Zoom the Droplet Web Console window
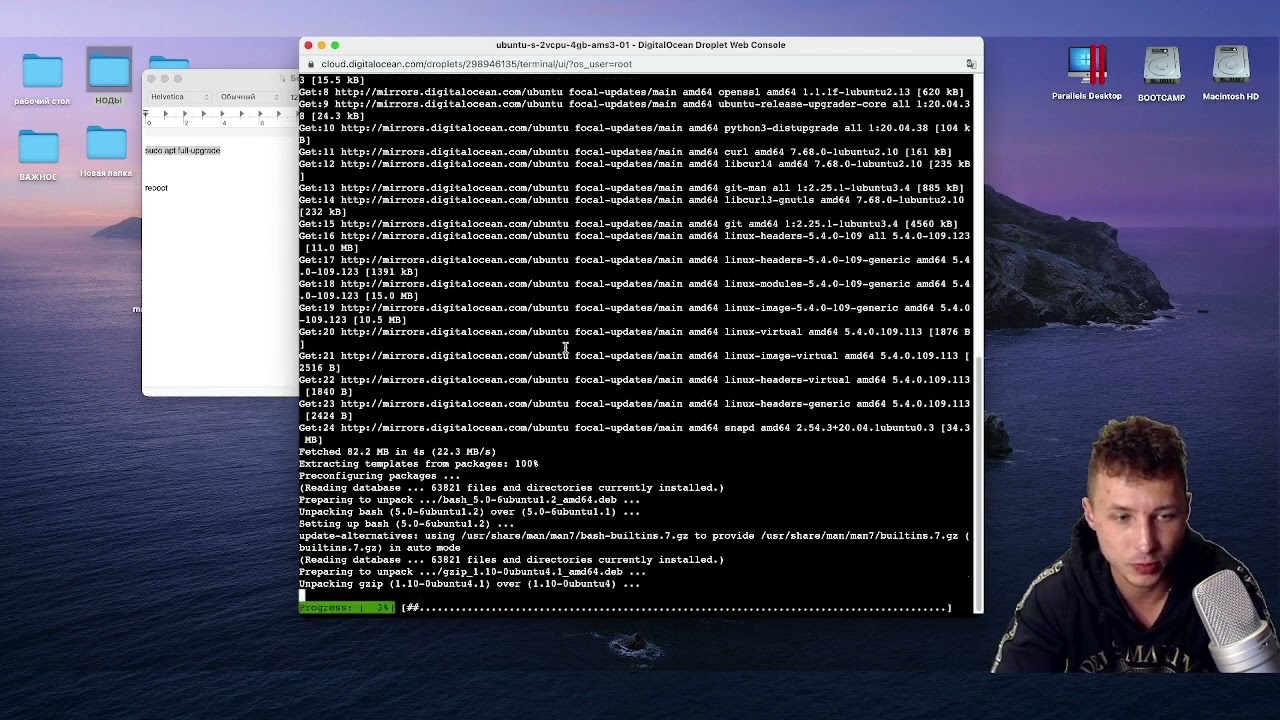The height and width of the screenshot is (720, 1280). [x=335, y=45]
